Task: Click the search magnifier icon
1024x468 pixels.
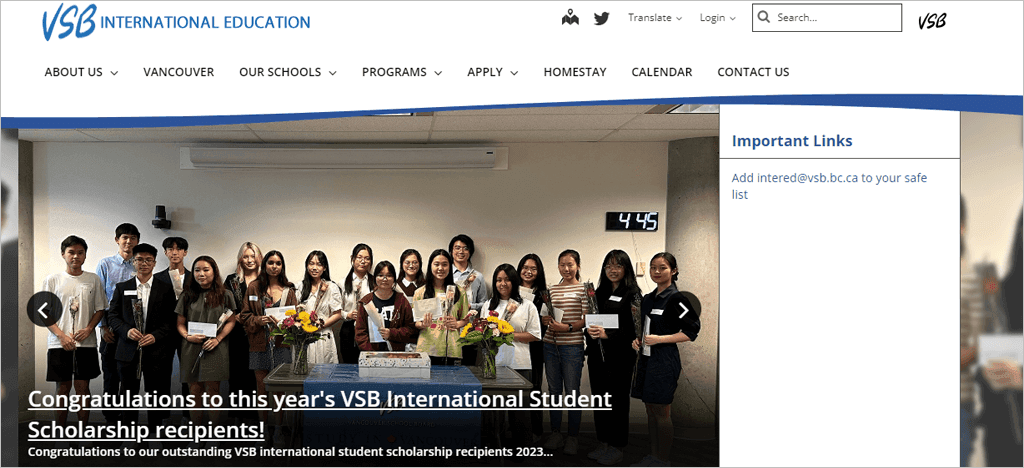Action: [x=763, y=18]
